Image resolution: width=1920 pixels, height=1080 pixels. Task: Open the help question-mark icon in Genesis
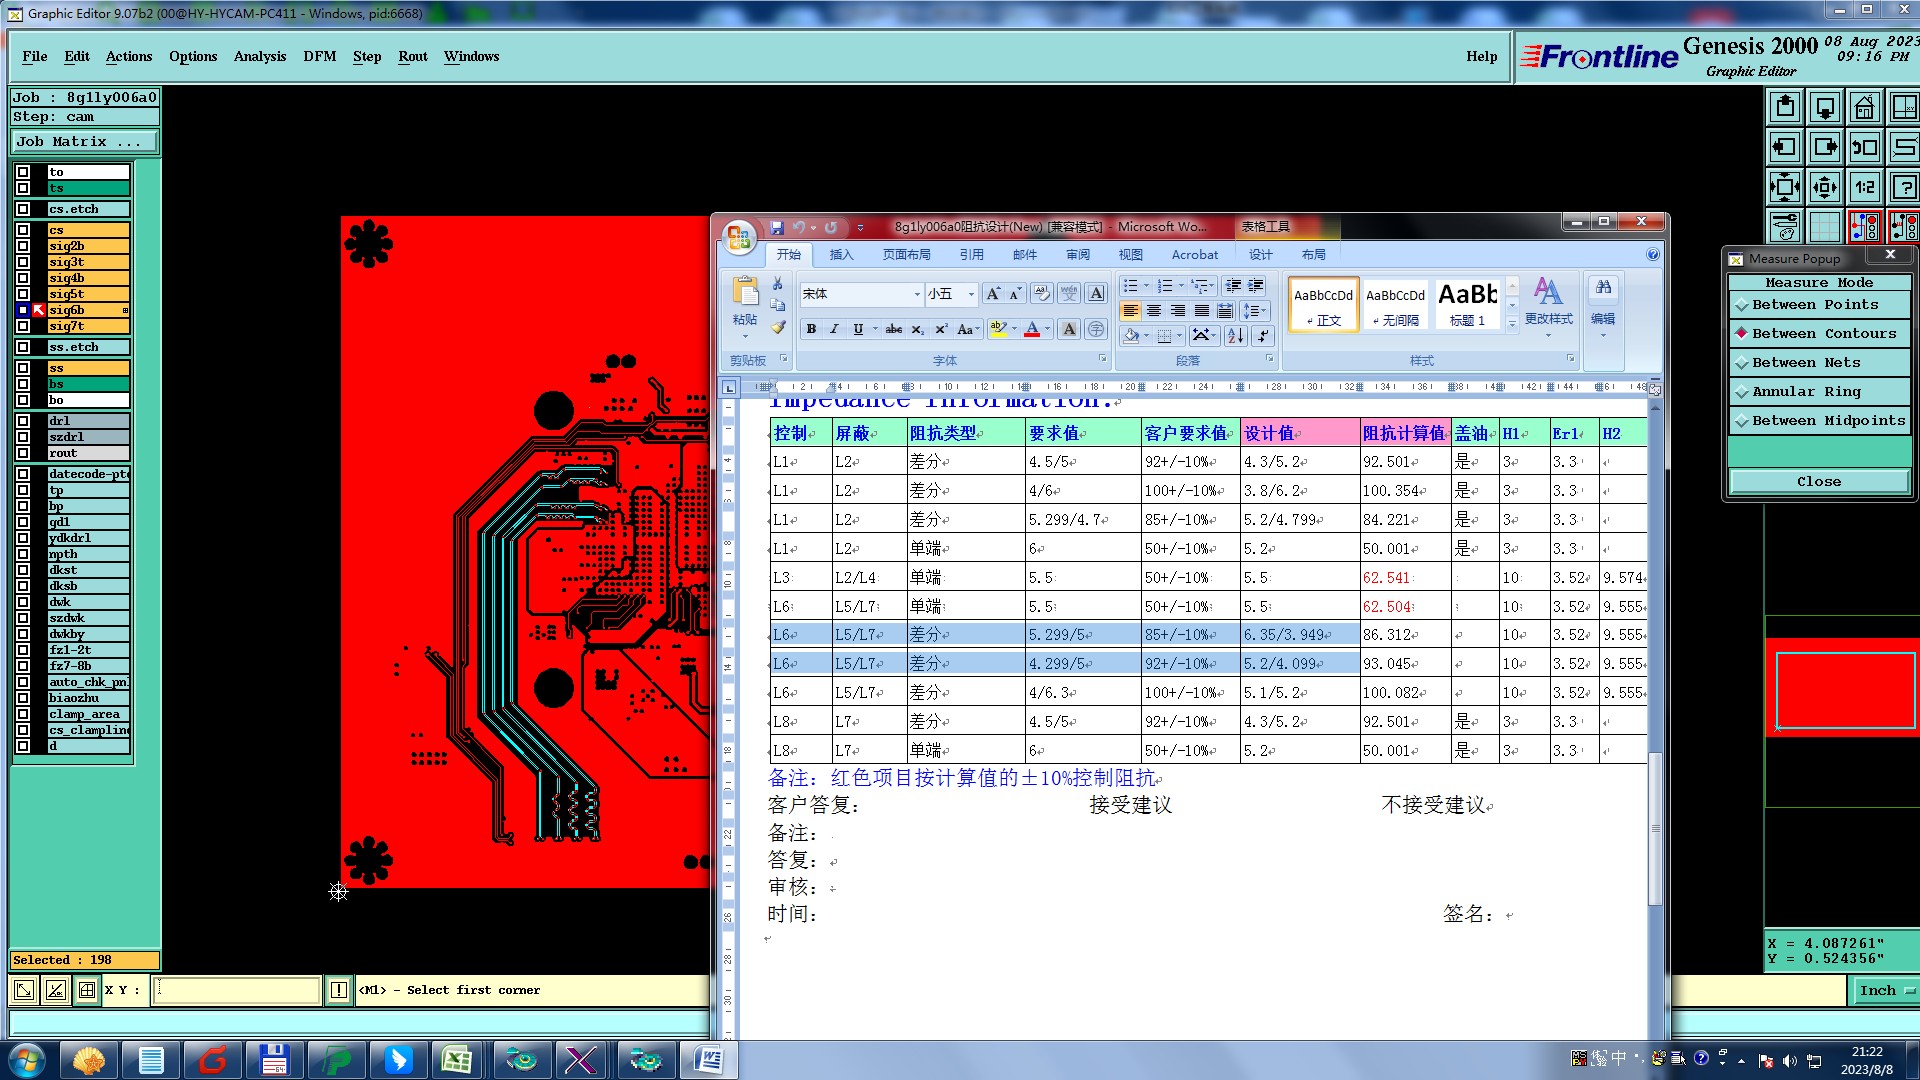point(1904,187)
